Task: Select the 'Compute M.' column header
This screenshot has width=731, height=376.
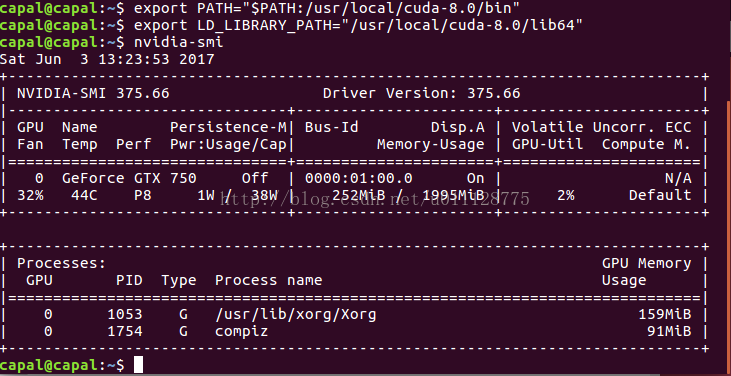Action: 647,144
